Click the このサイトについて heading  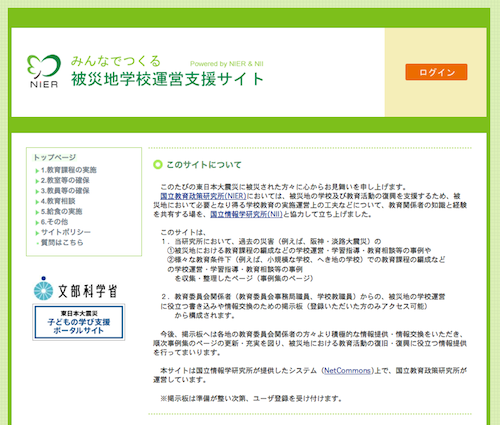[x=204, y=165]
